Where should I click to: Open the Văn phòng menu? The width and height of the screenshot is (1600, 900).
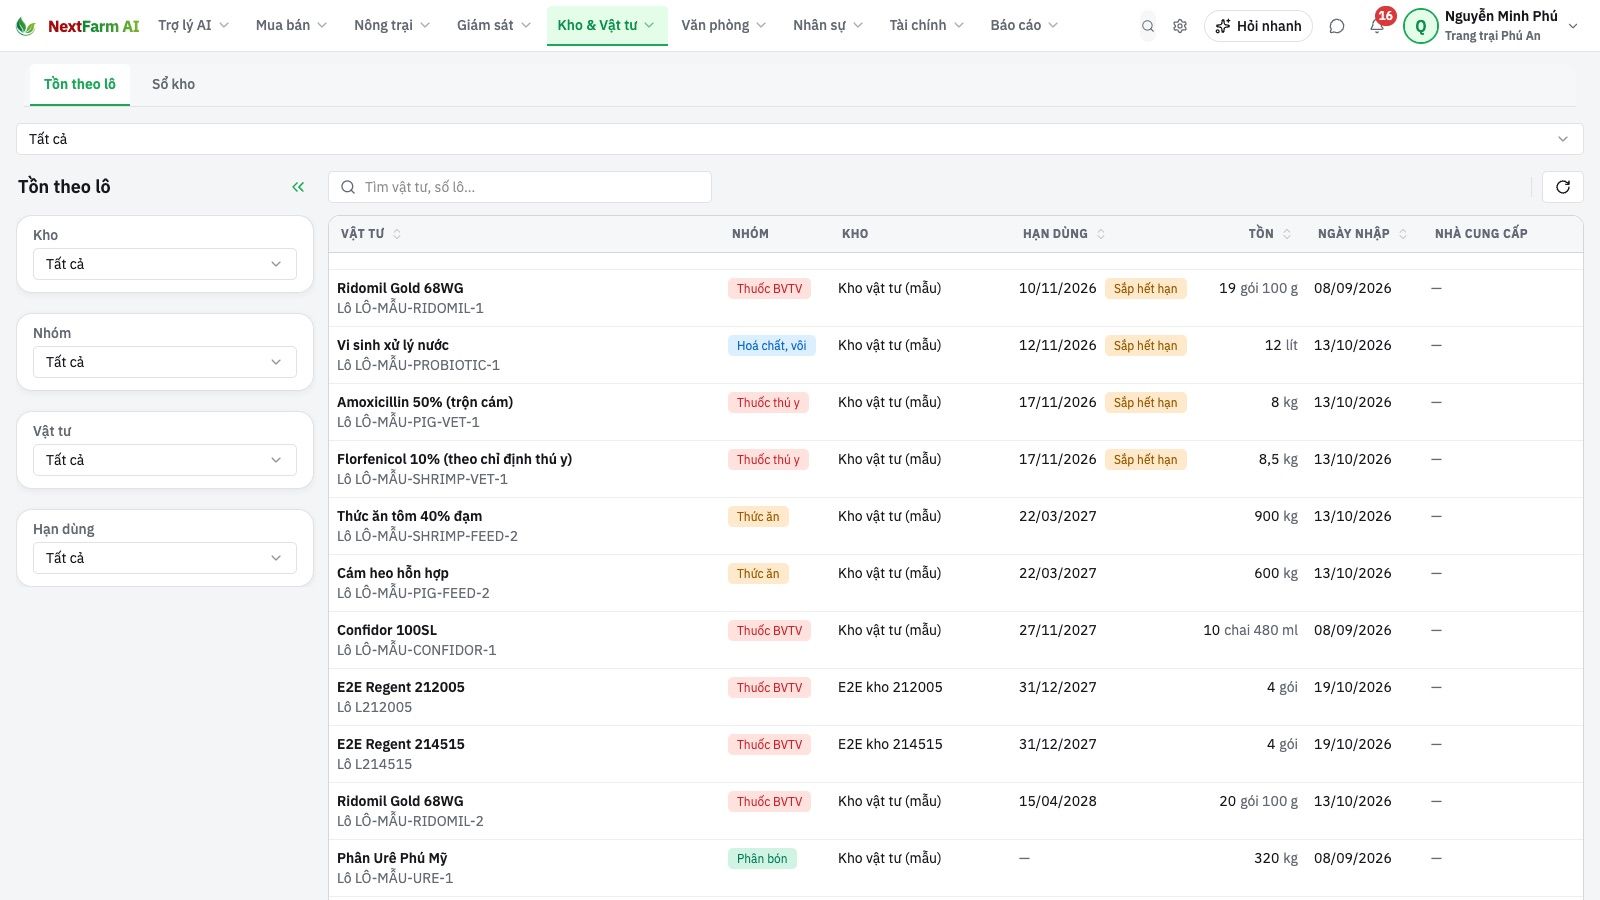coord(724,26)
